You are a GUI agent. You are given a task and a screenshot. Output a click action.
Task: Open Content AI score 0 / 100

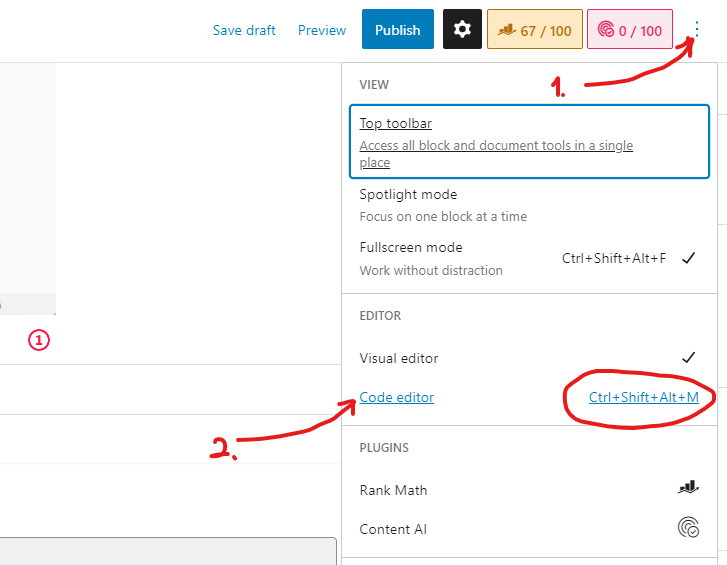click(630, 29)
